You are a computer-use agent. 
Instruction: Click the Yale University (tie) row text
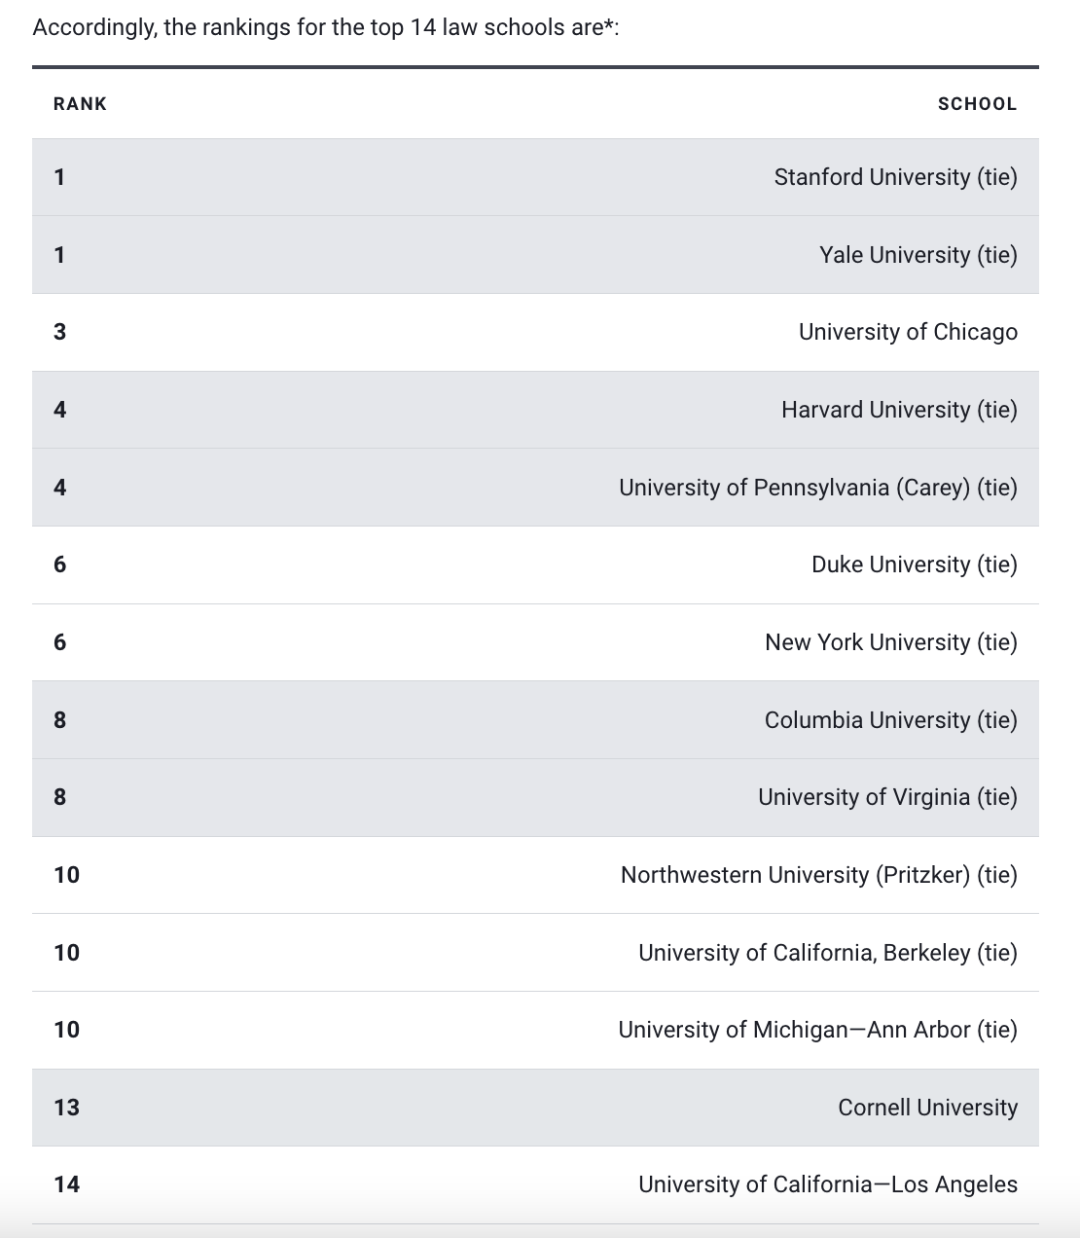(x=918, y=255)
